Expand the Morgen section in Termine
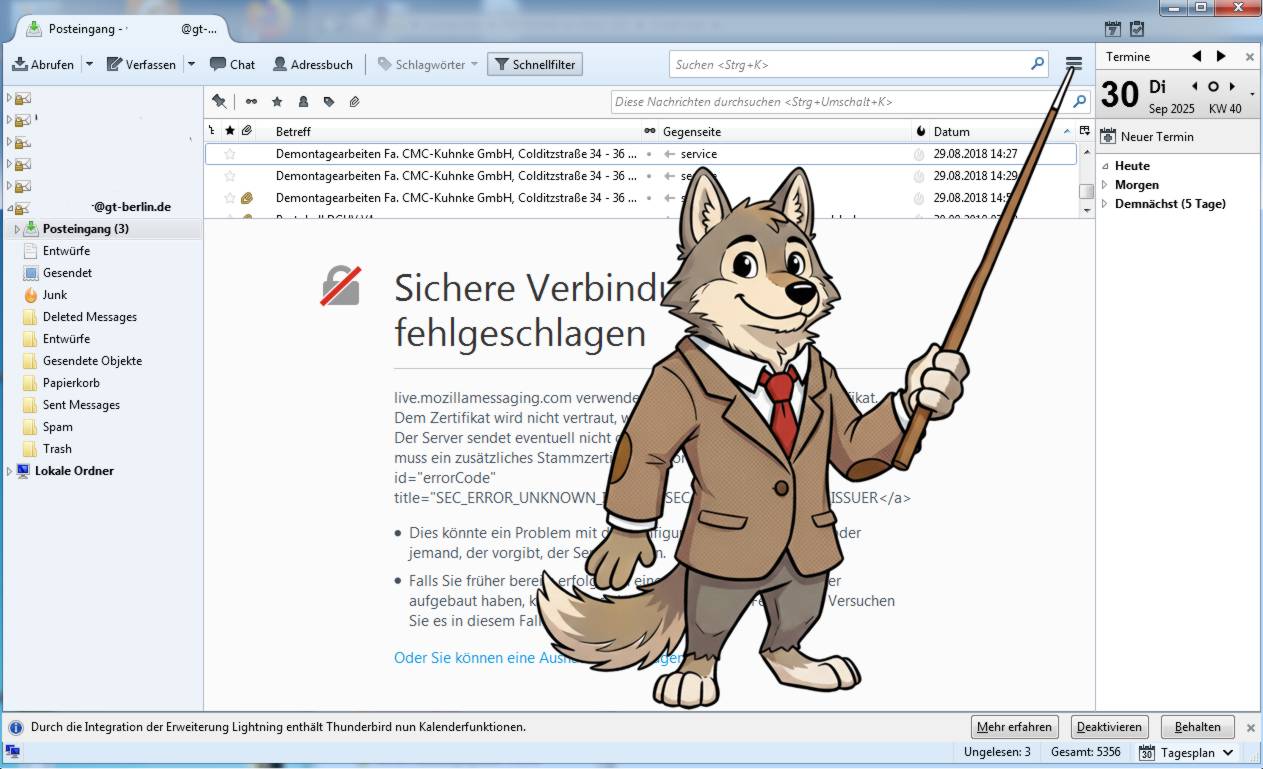Viewport: 1263px width, 769px height. (x=1105, y=185)
